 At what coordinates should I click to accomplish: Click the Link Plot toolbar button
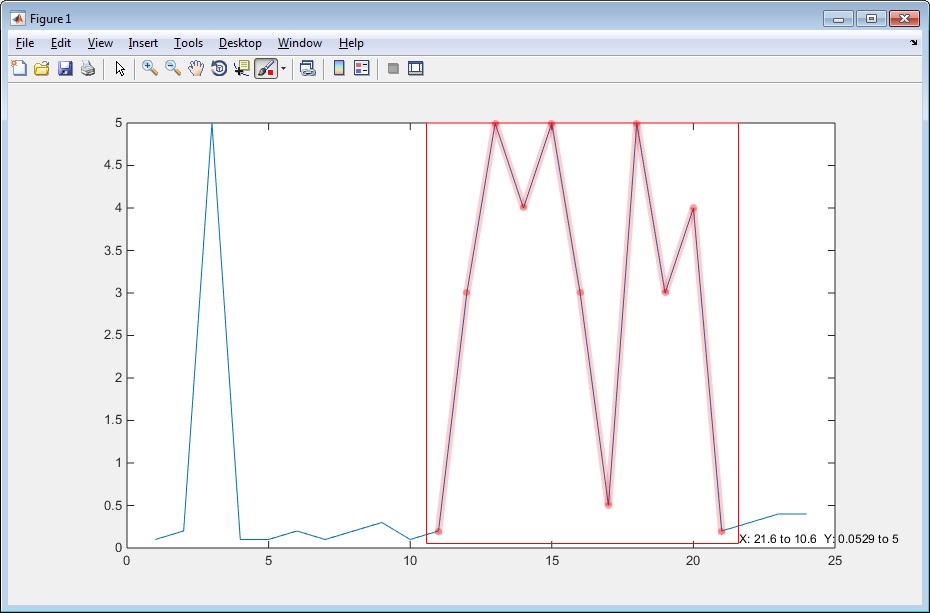pos(308,69)
